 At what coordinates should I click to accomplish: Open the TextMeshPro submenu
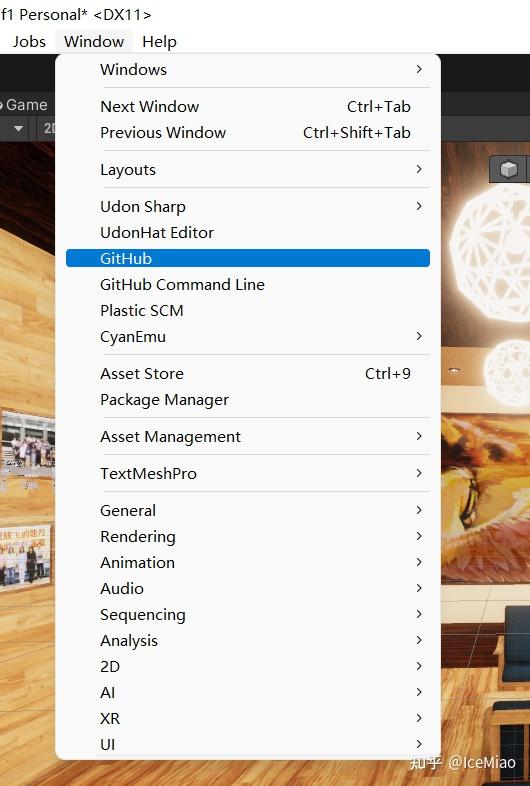coord(248,473)
